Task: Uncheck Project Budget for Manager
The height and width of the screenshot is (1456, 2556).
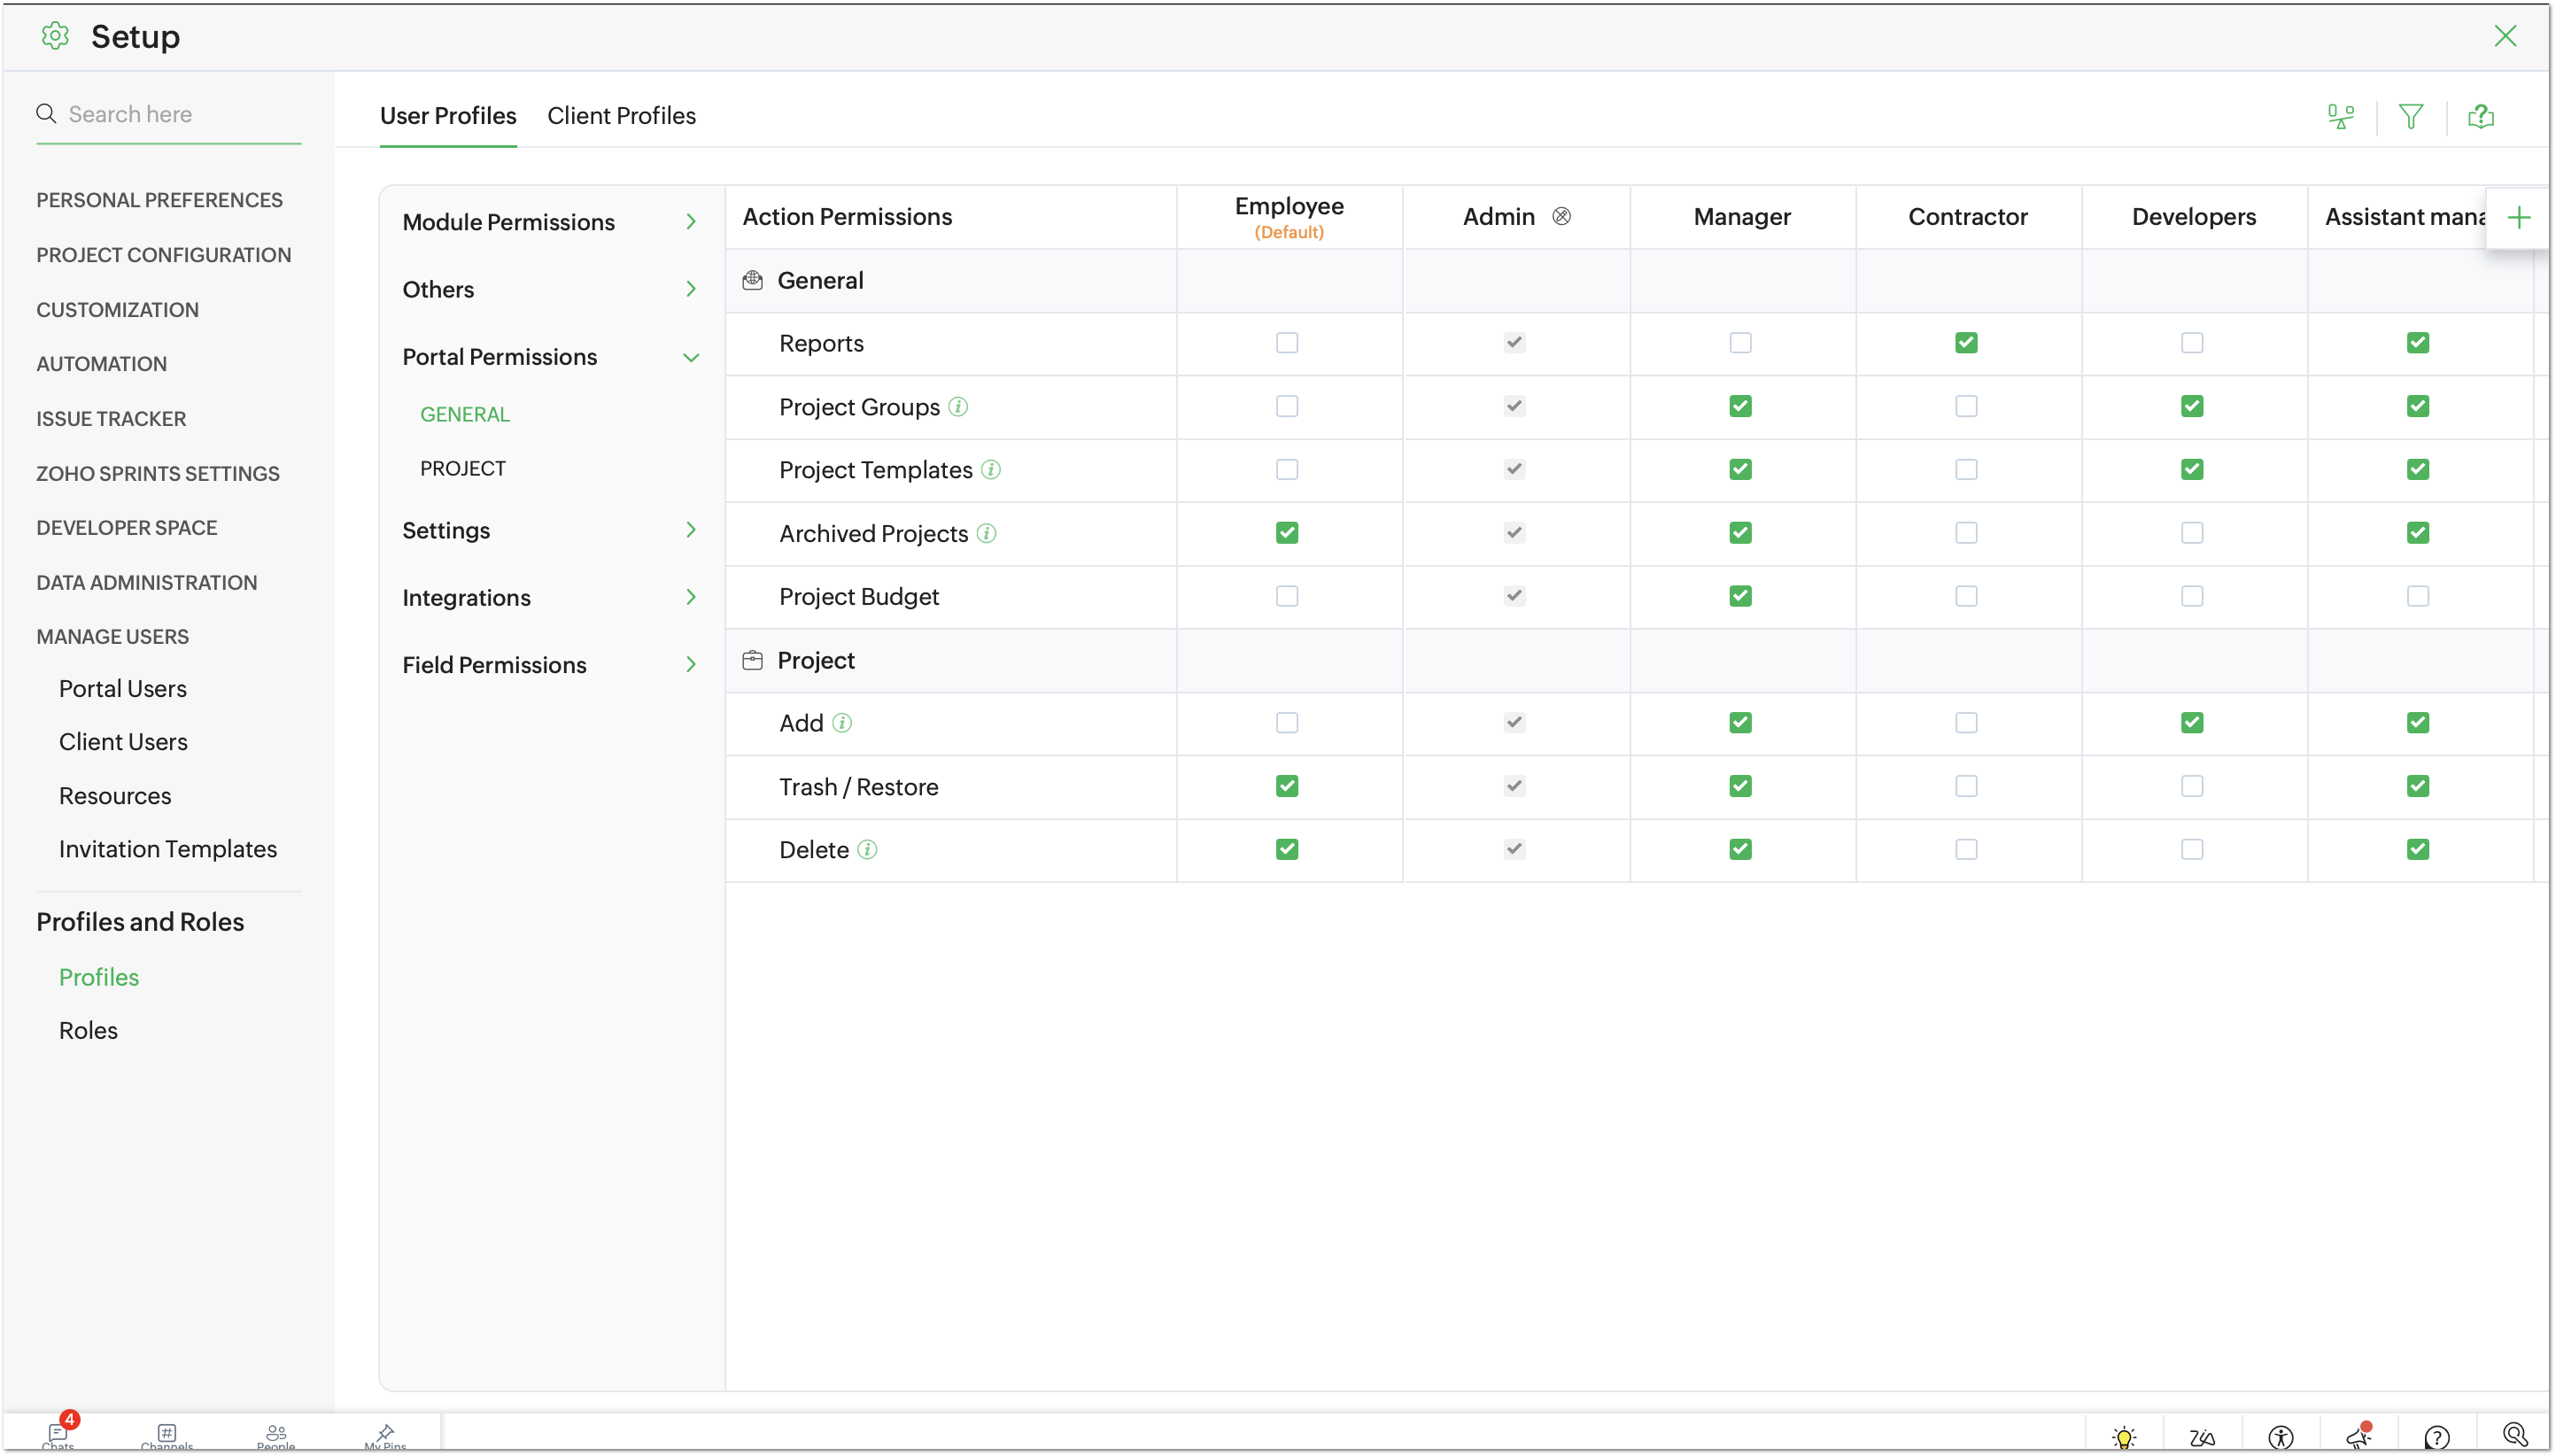Action: pos(1740,596)
